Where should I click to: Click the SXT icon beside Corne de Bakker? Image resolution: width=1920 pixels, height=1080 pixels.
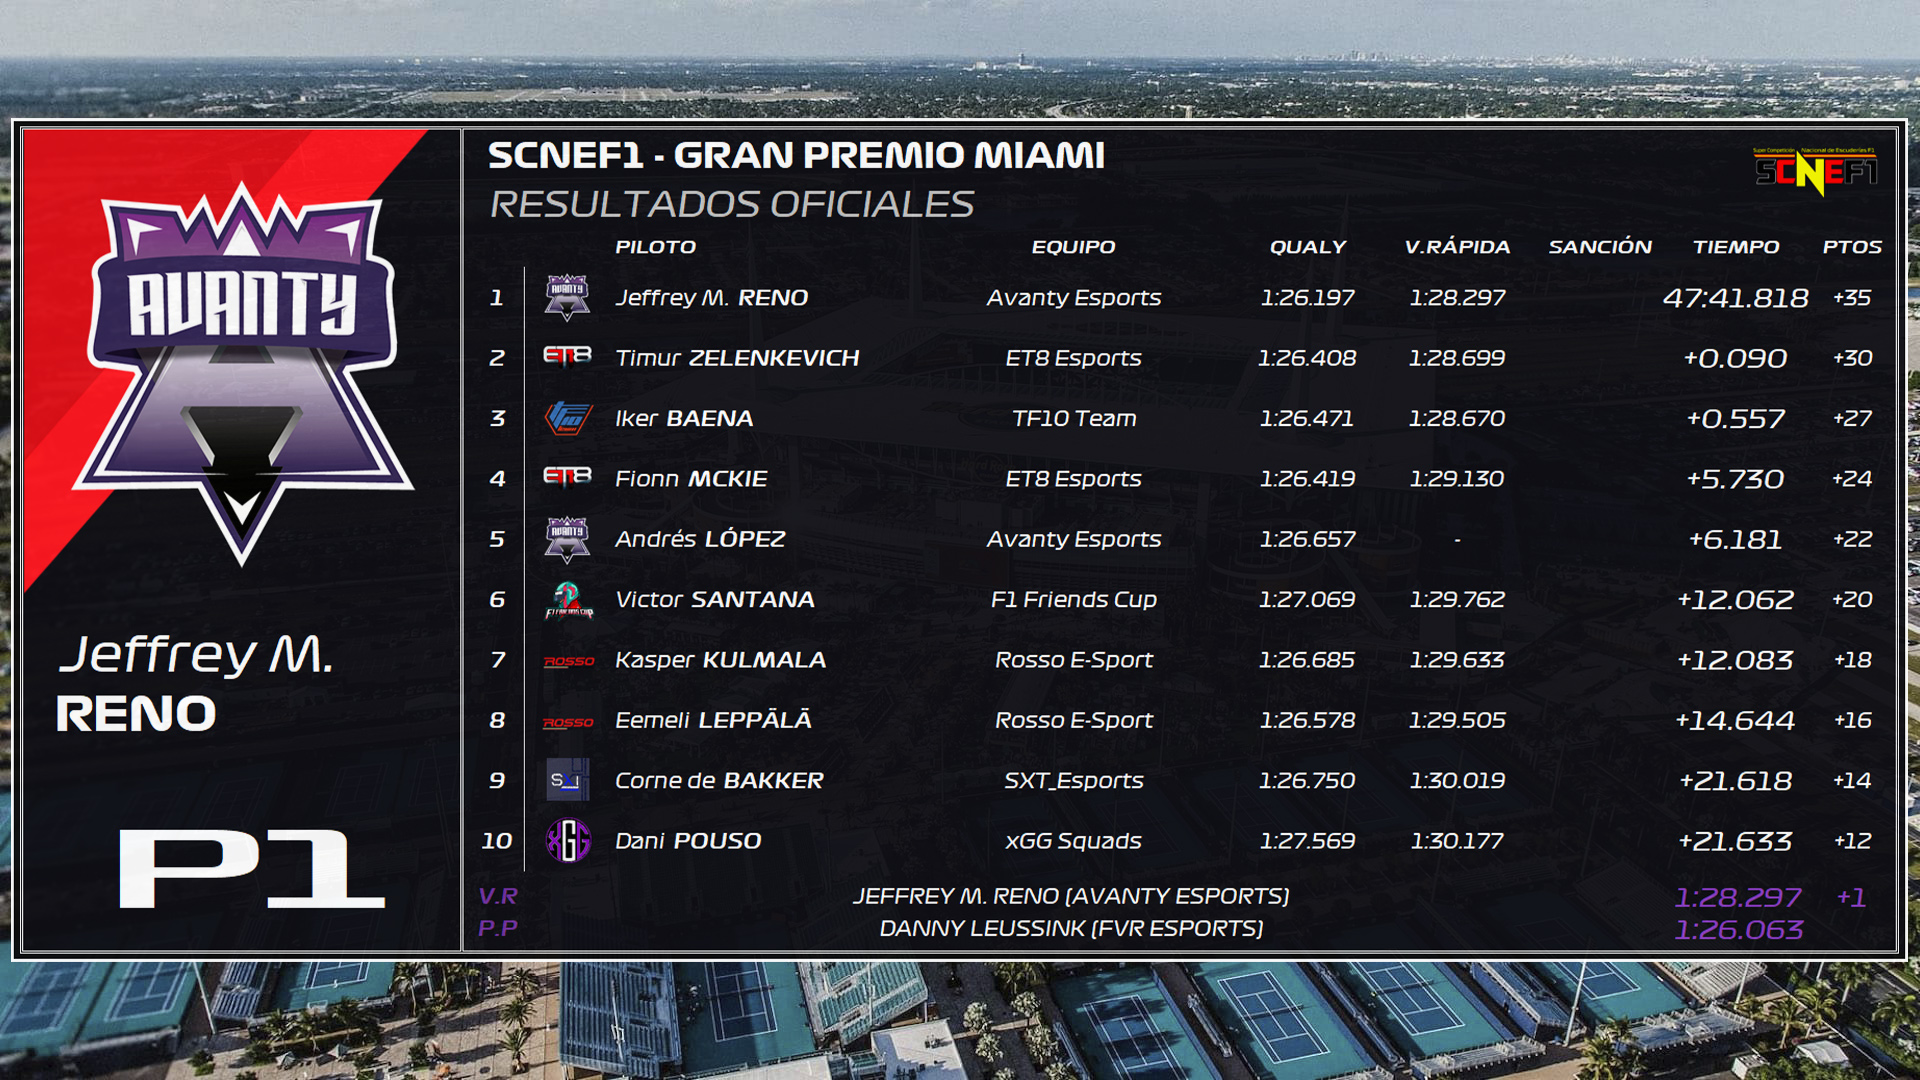(x=567, y=780)
